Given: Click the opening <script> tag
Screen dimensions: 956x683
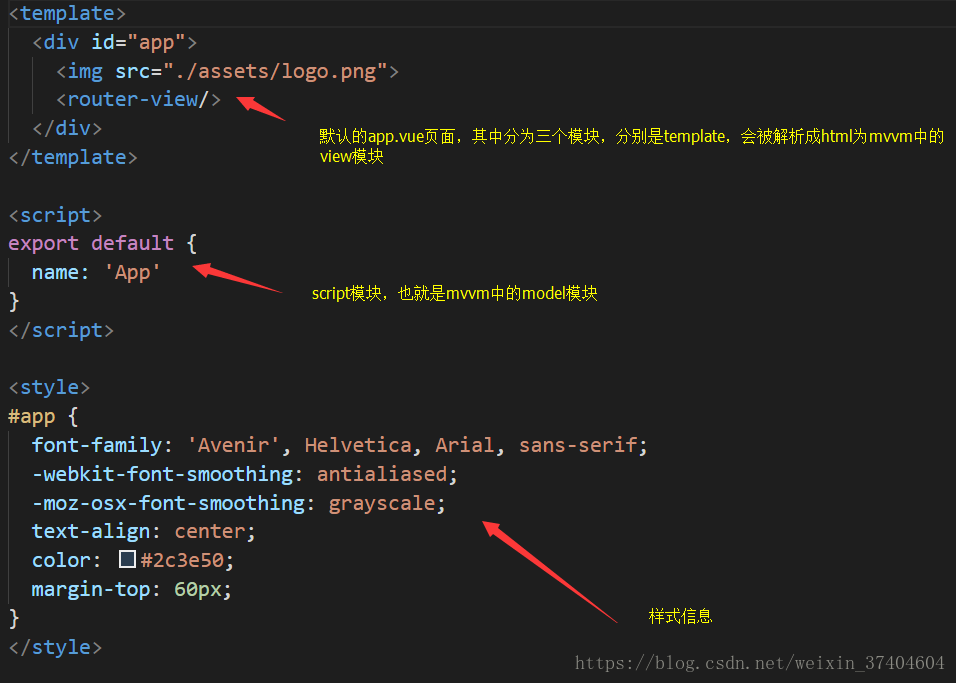Looking at the screenshot, I should pyautogui.click(x=55, y=215).
